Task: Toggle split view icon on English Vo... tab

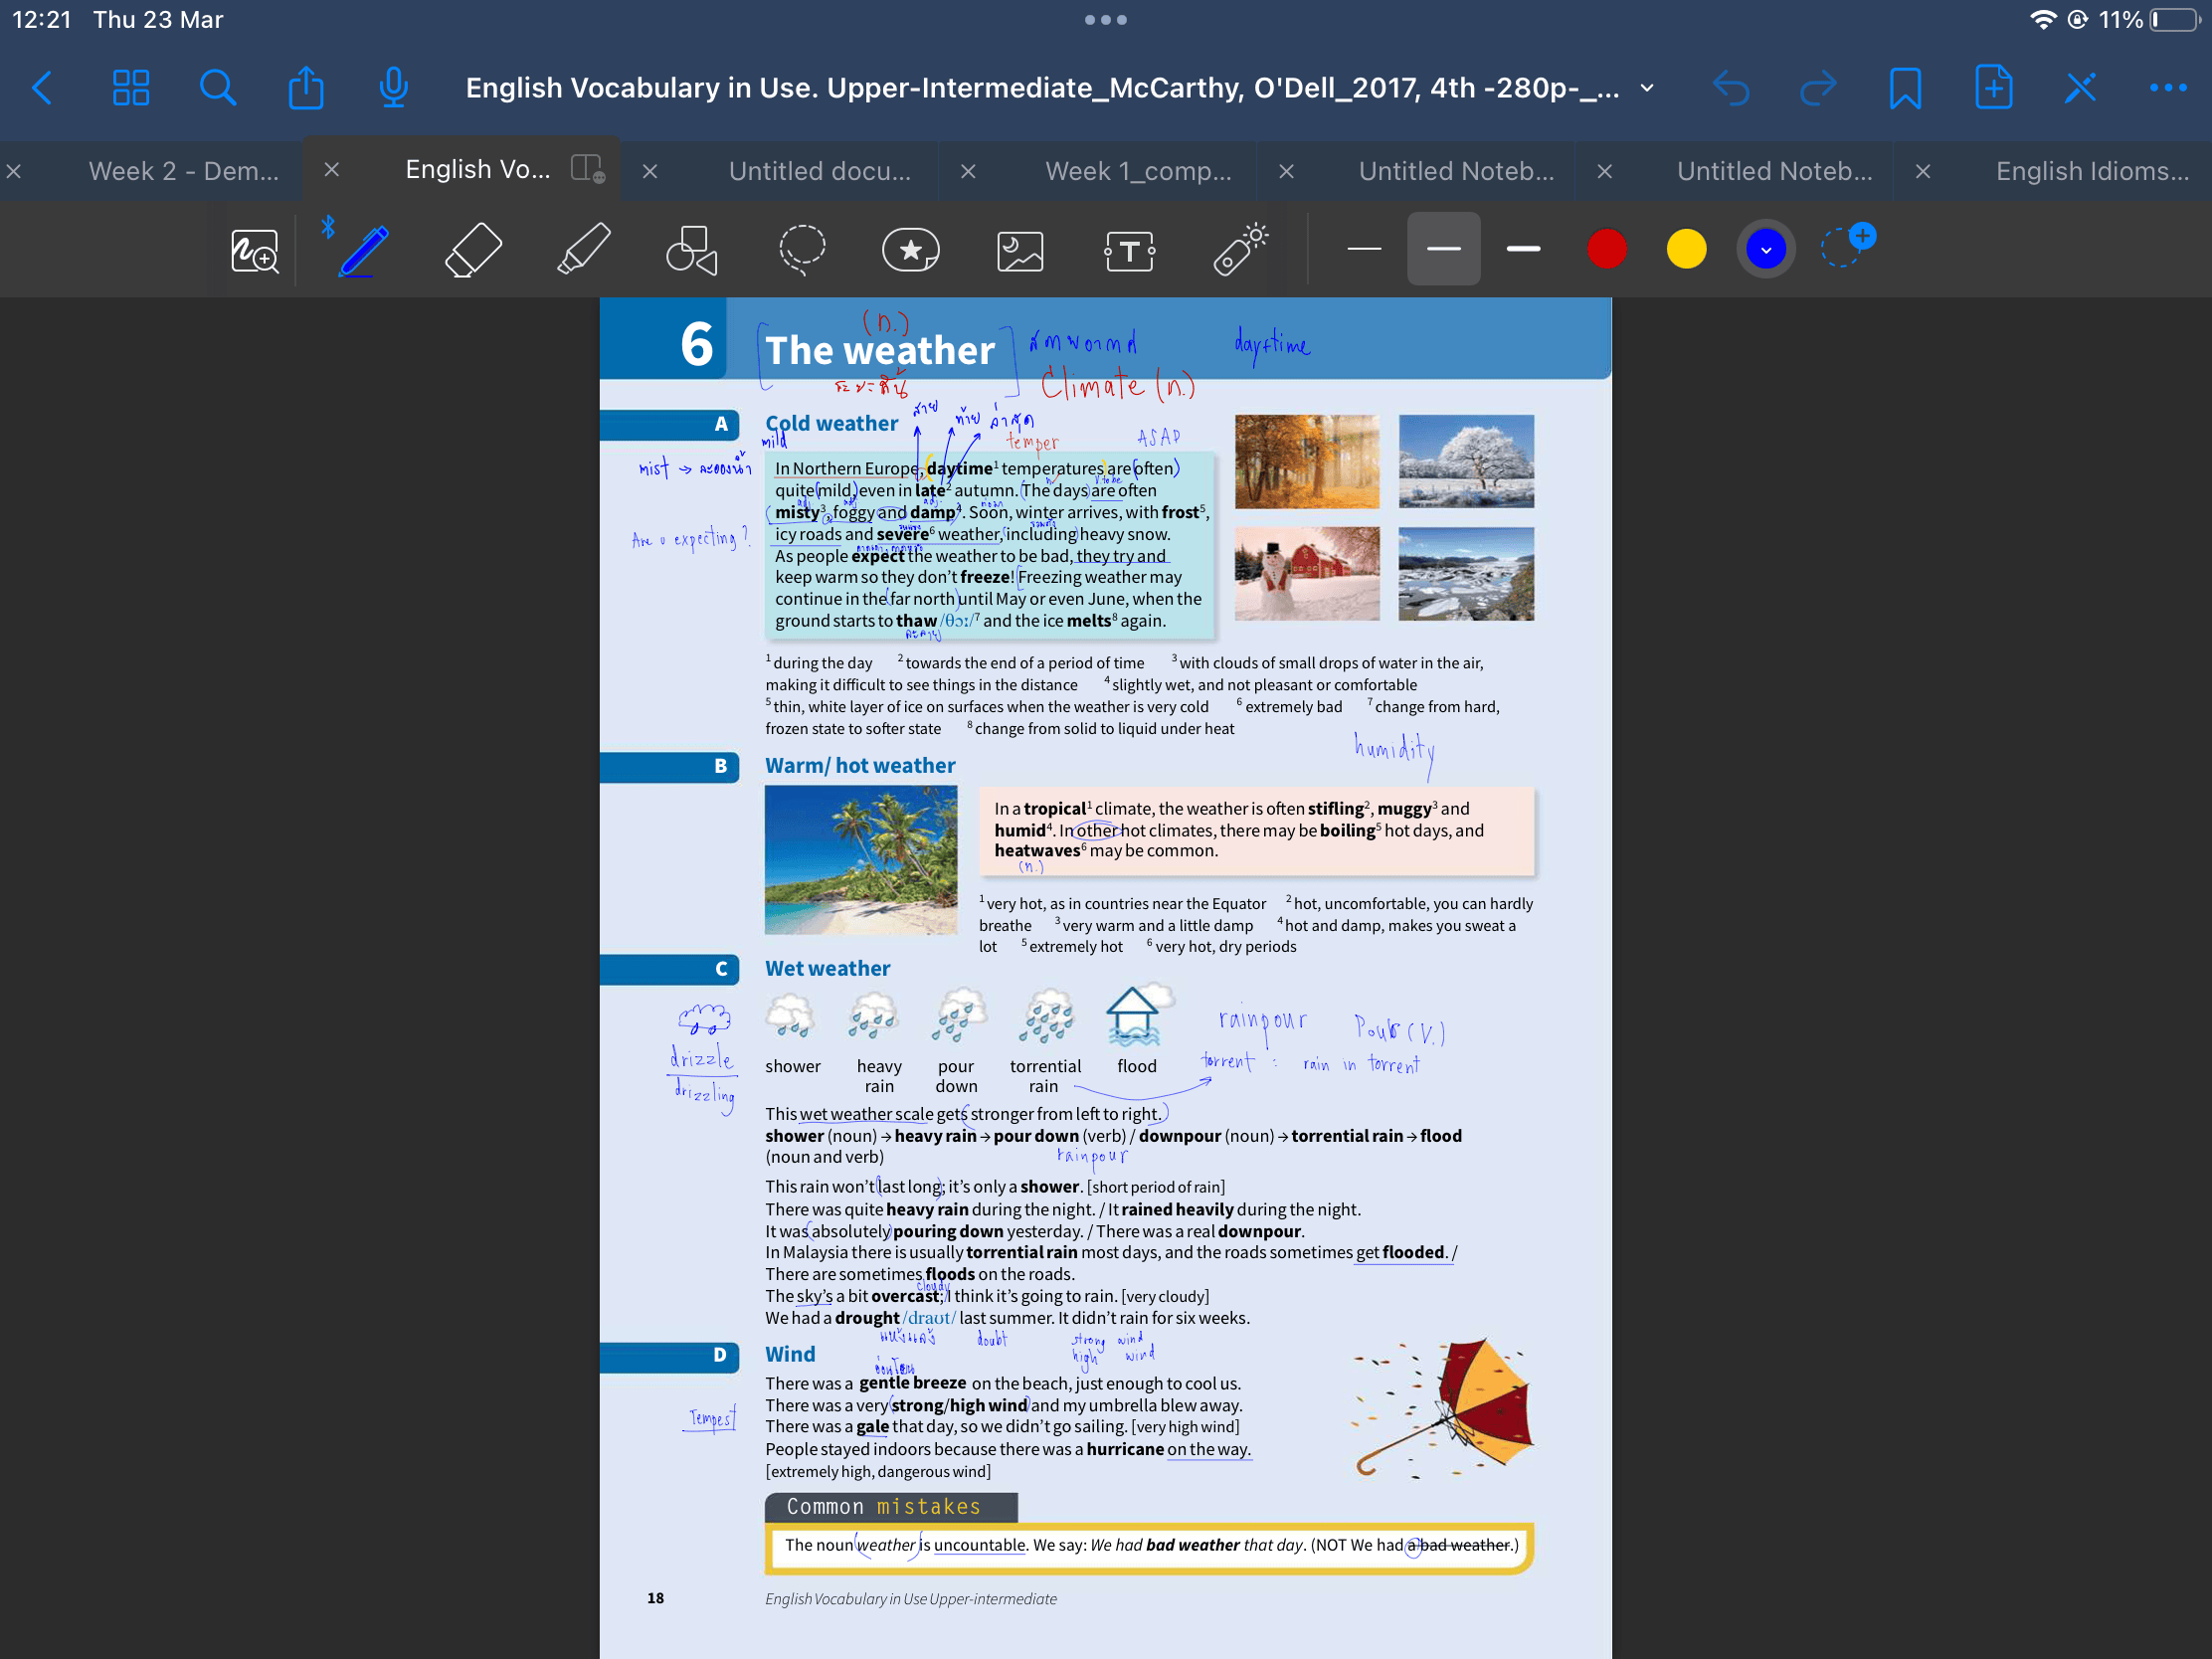Action: (587, 168)
